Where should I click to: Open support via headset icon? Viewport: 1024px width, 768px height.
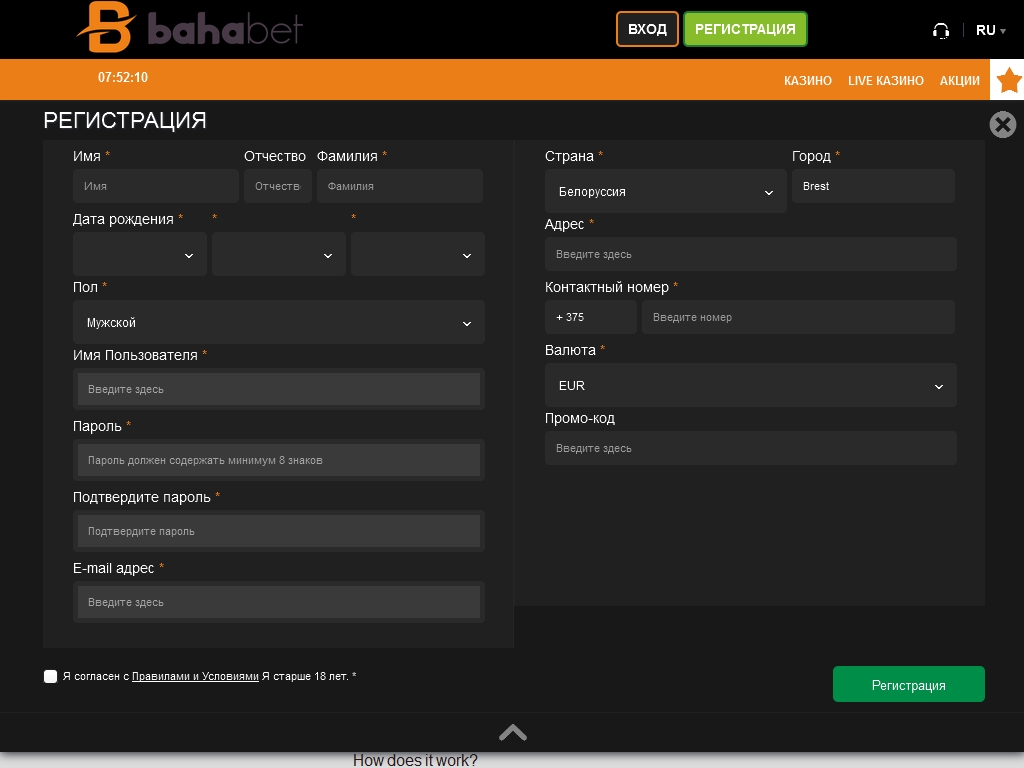(940, 30)
